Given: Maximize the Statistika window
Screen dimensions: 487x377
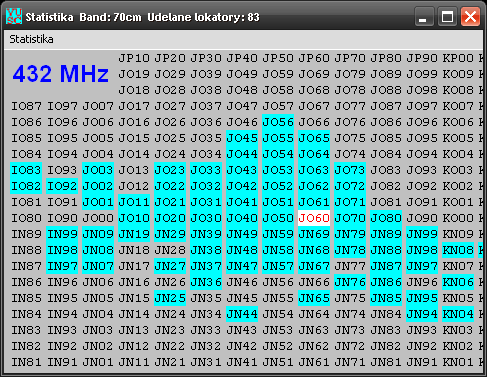Looking at the screenshot, I should click(x=447, y=17).
